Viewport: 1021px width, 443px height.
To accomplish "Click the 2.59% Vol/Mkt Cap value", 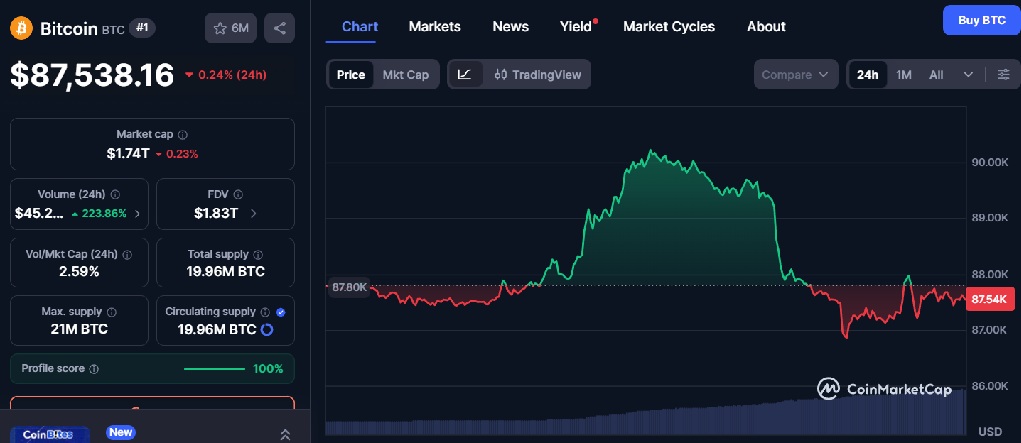I will coord(79,272).
